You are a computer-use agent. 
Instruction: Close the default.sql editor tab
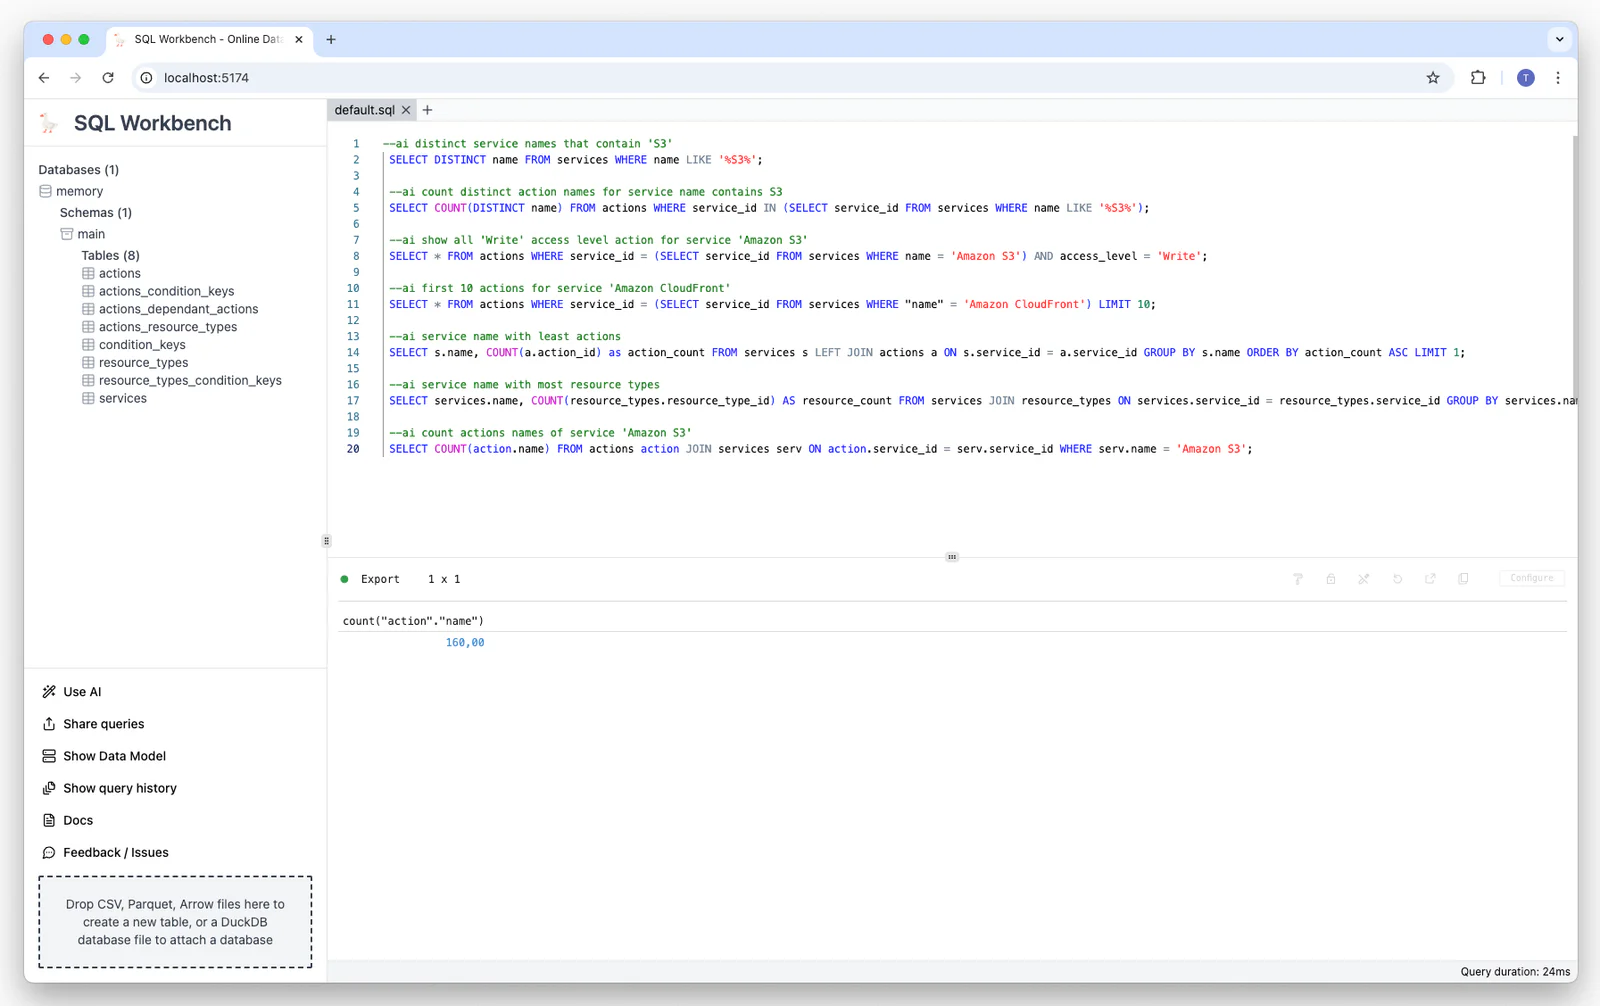(x=406, y=110)
